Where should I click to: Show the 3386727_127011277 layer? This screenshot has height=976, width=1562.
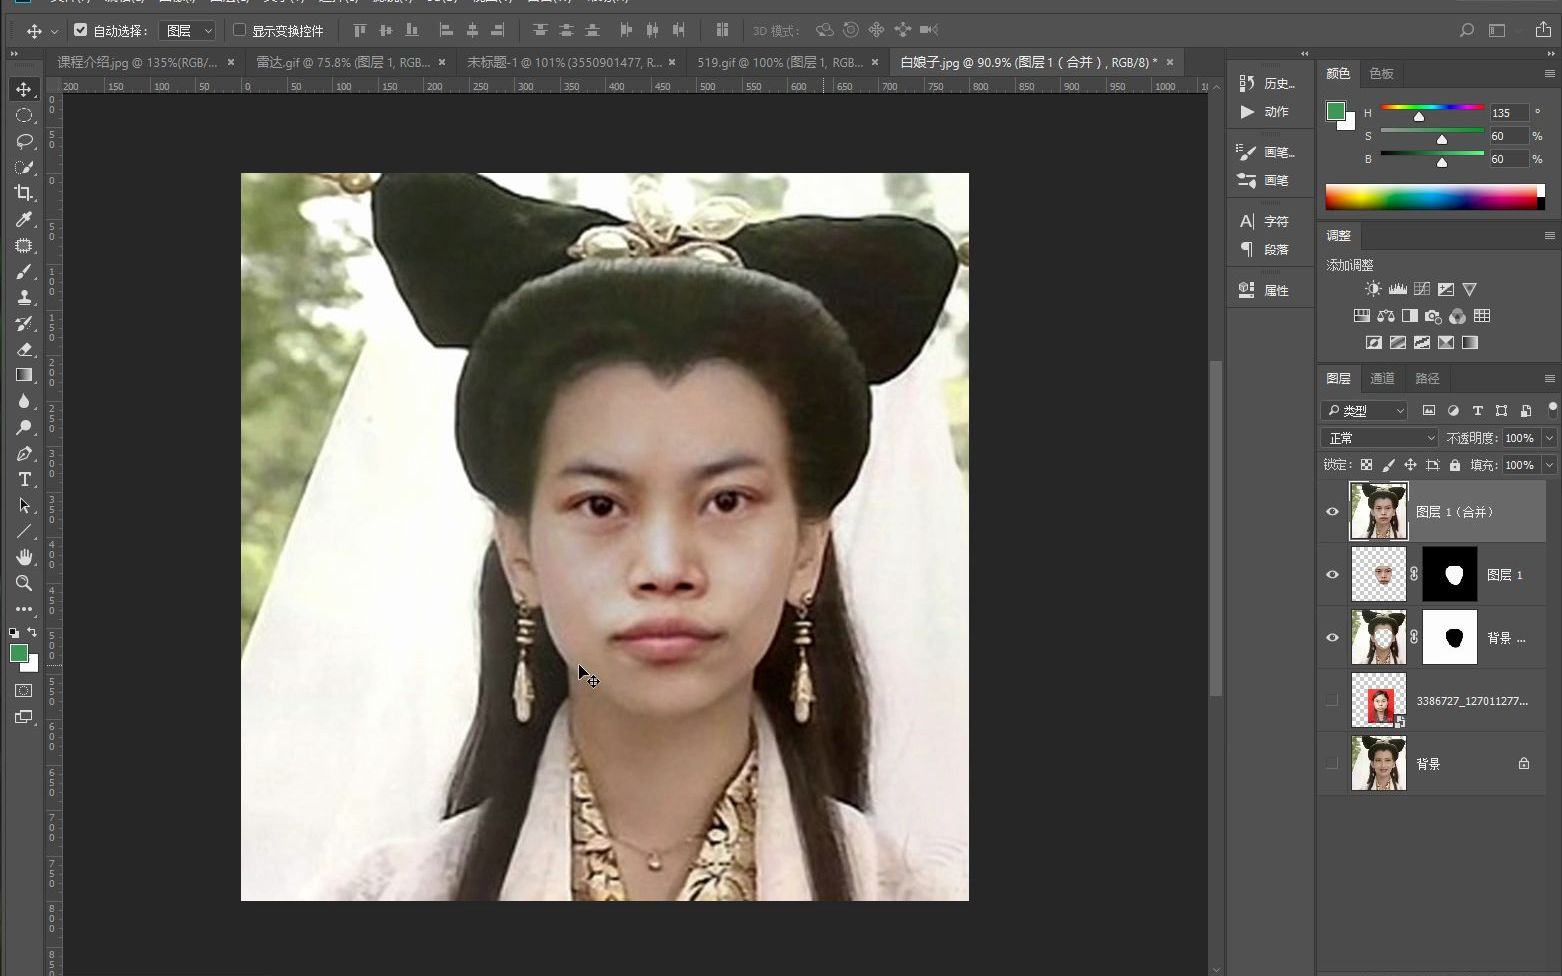(x=1332, y=700)
